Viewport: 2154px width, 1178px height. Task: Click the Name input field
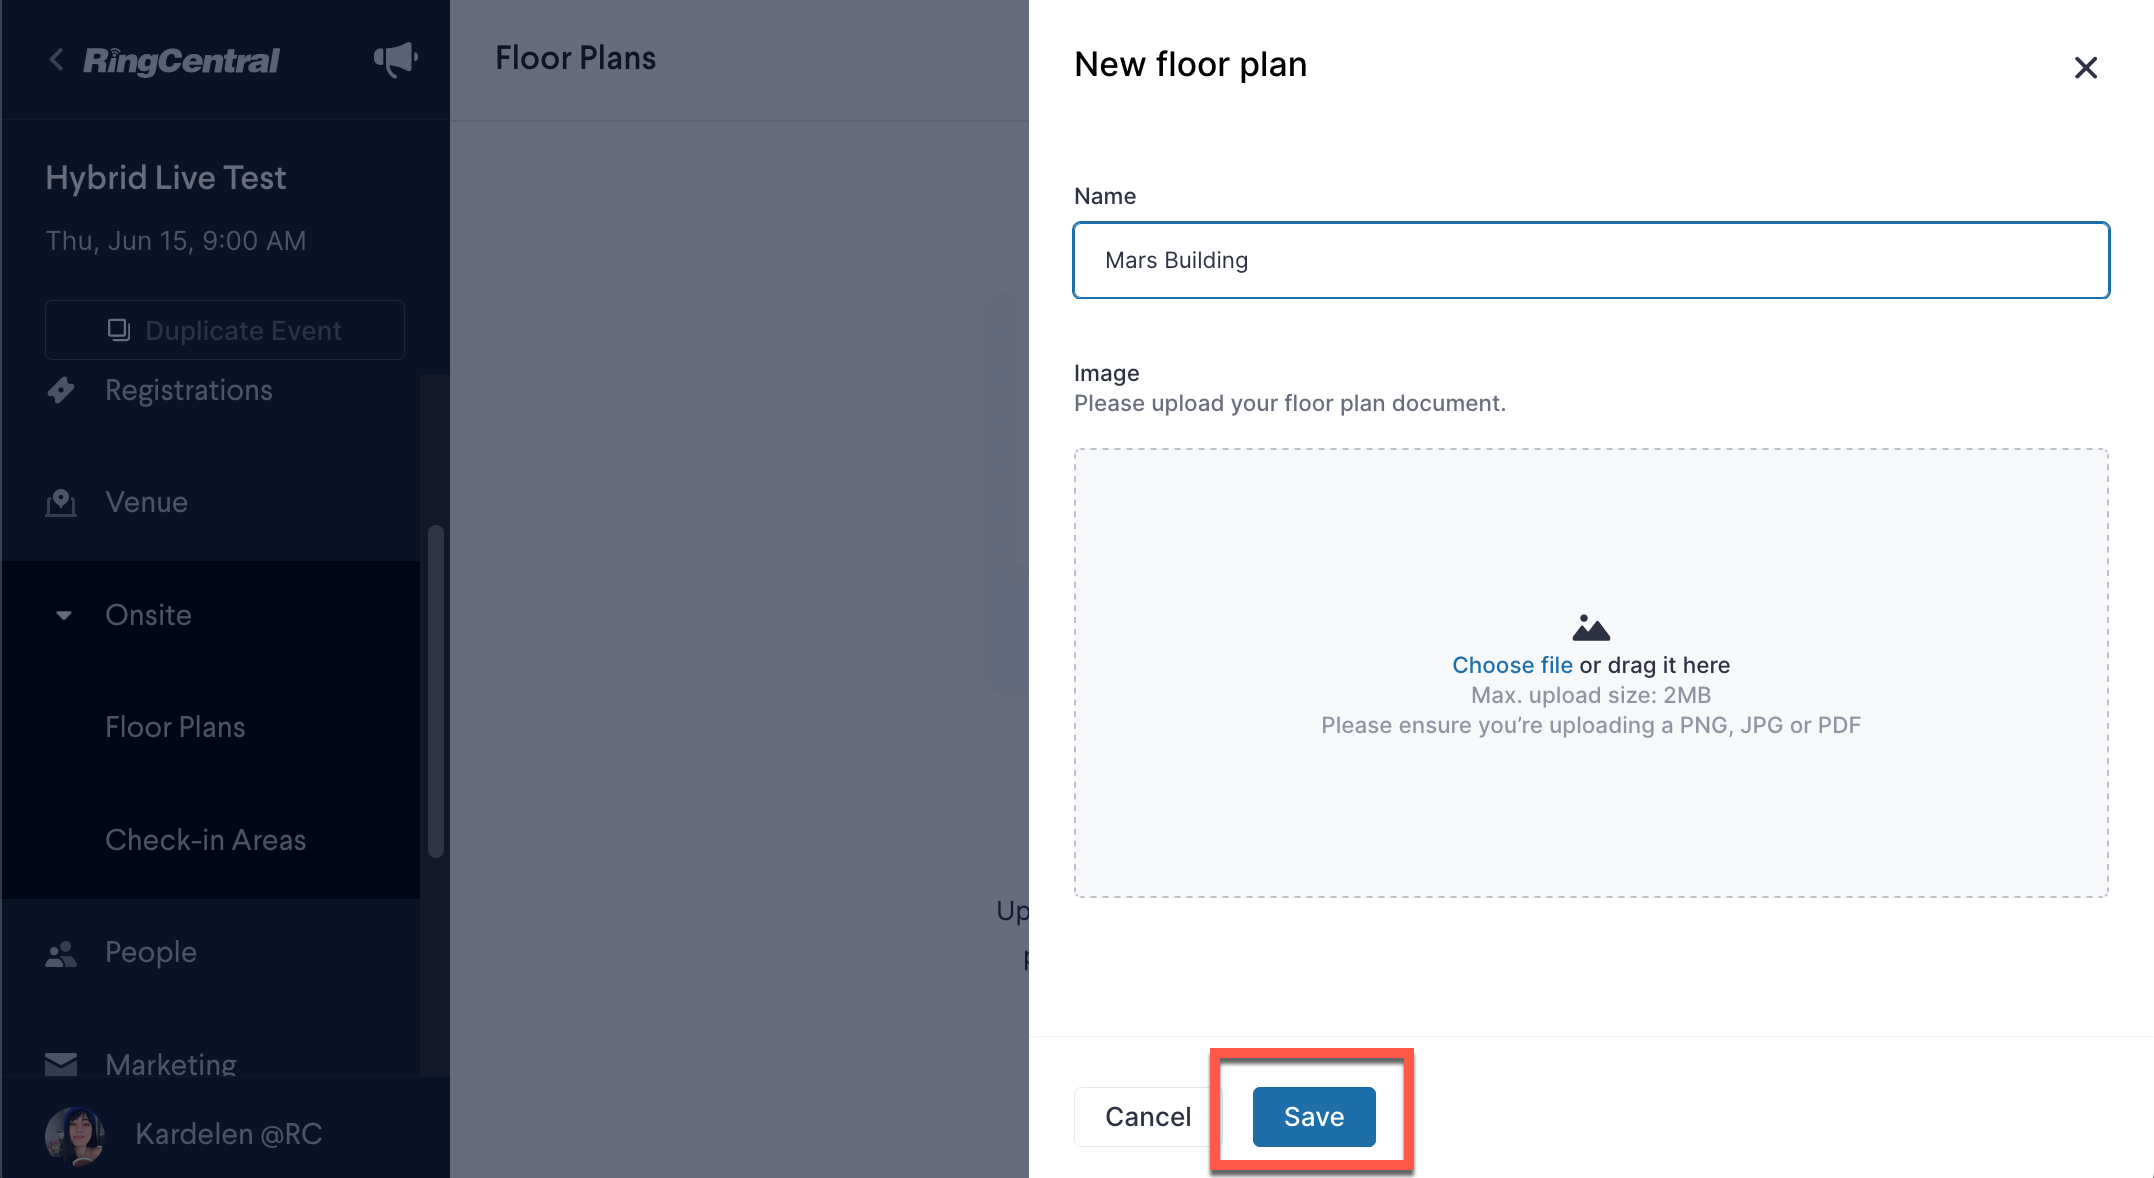pyautogui.click(x=1591, y=260)
